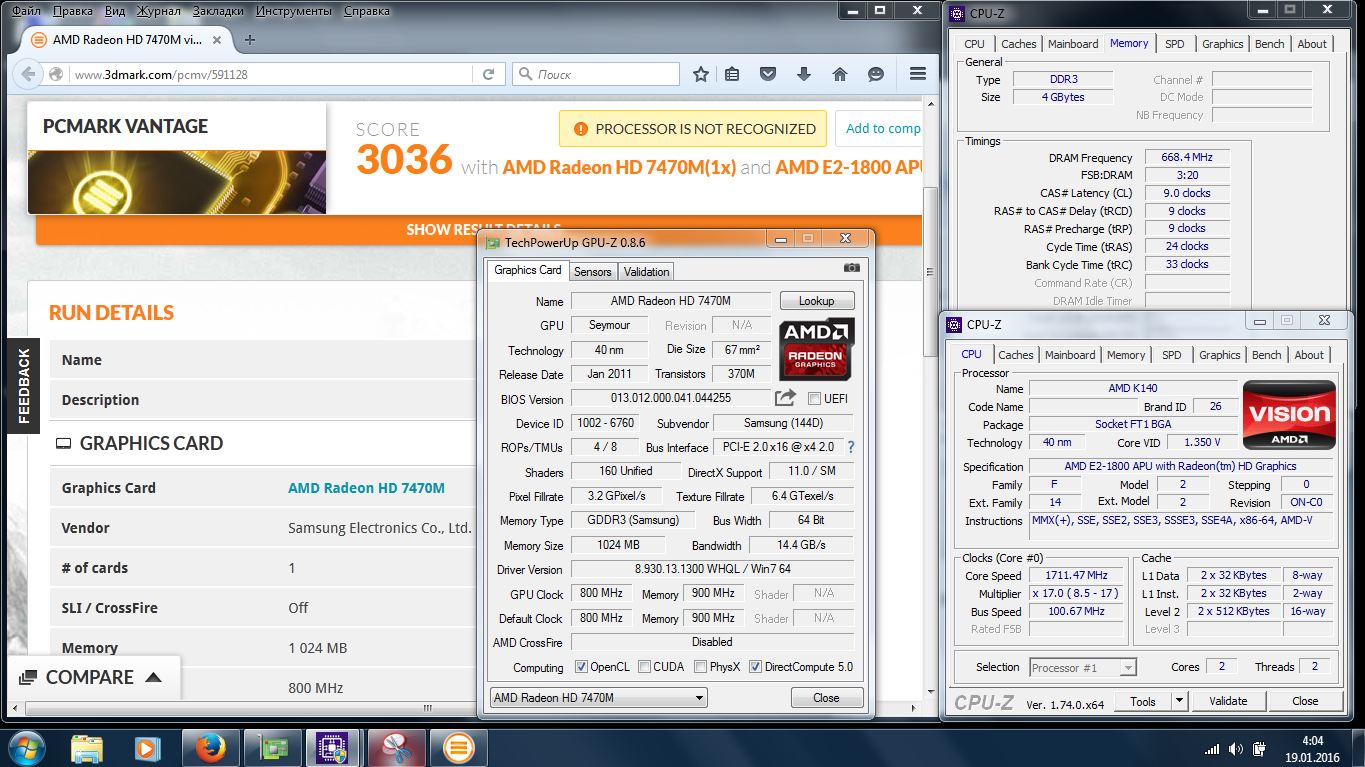Image resolution: width=1365 pixels, height=767 pixels.
Task: Open Windows Media Player from the taskbar
Action: 148,747
